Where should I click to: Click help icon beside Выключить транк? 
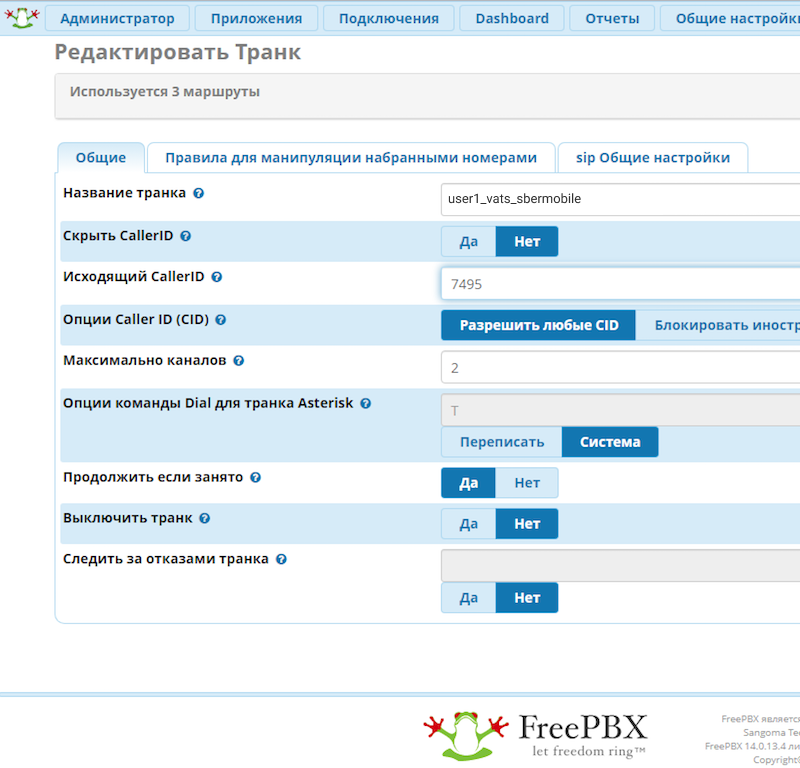point(204,519)
